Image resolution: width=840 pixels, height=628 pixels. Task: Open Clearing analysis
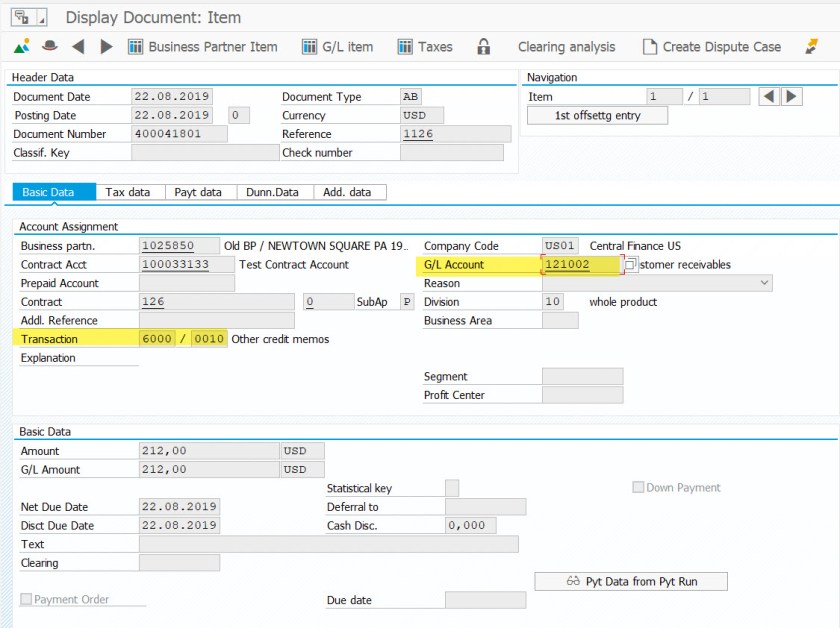(x=566, y=47)
